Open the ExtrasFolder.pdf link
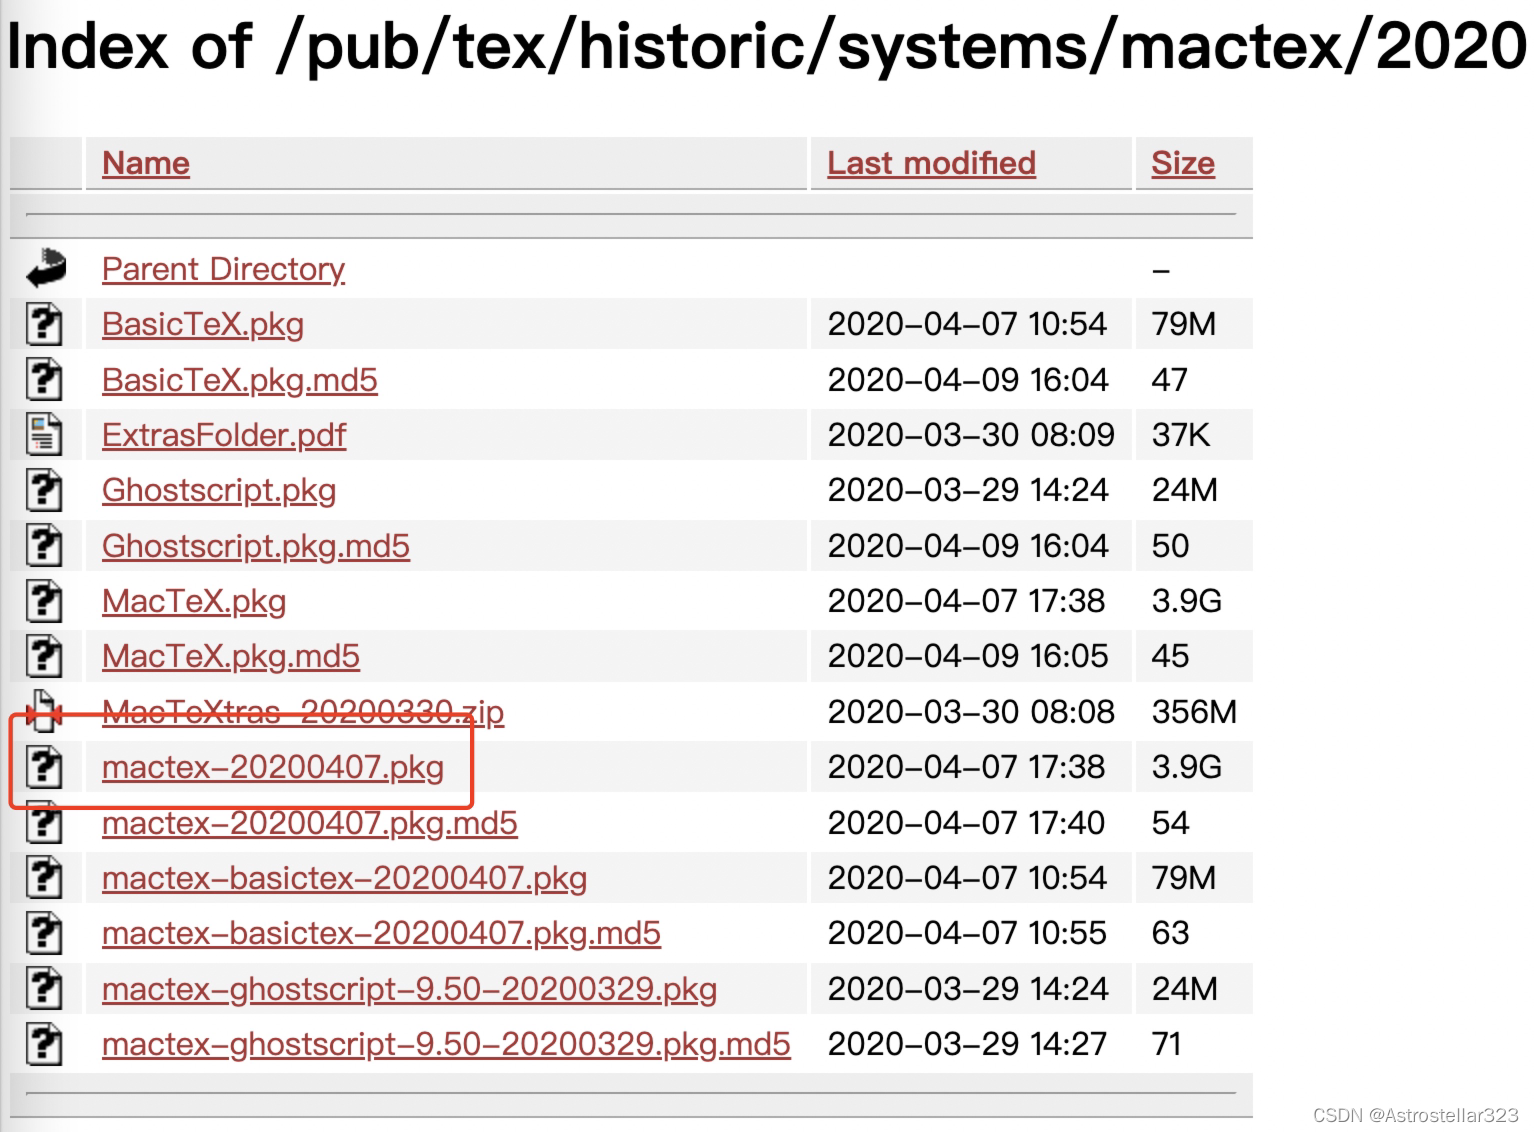 [x=223, y=434]
